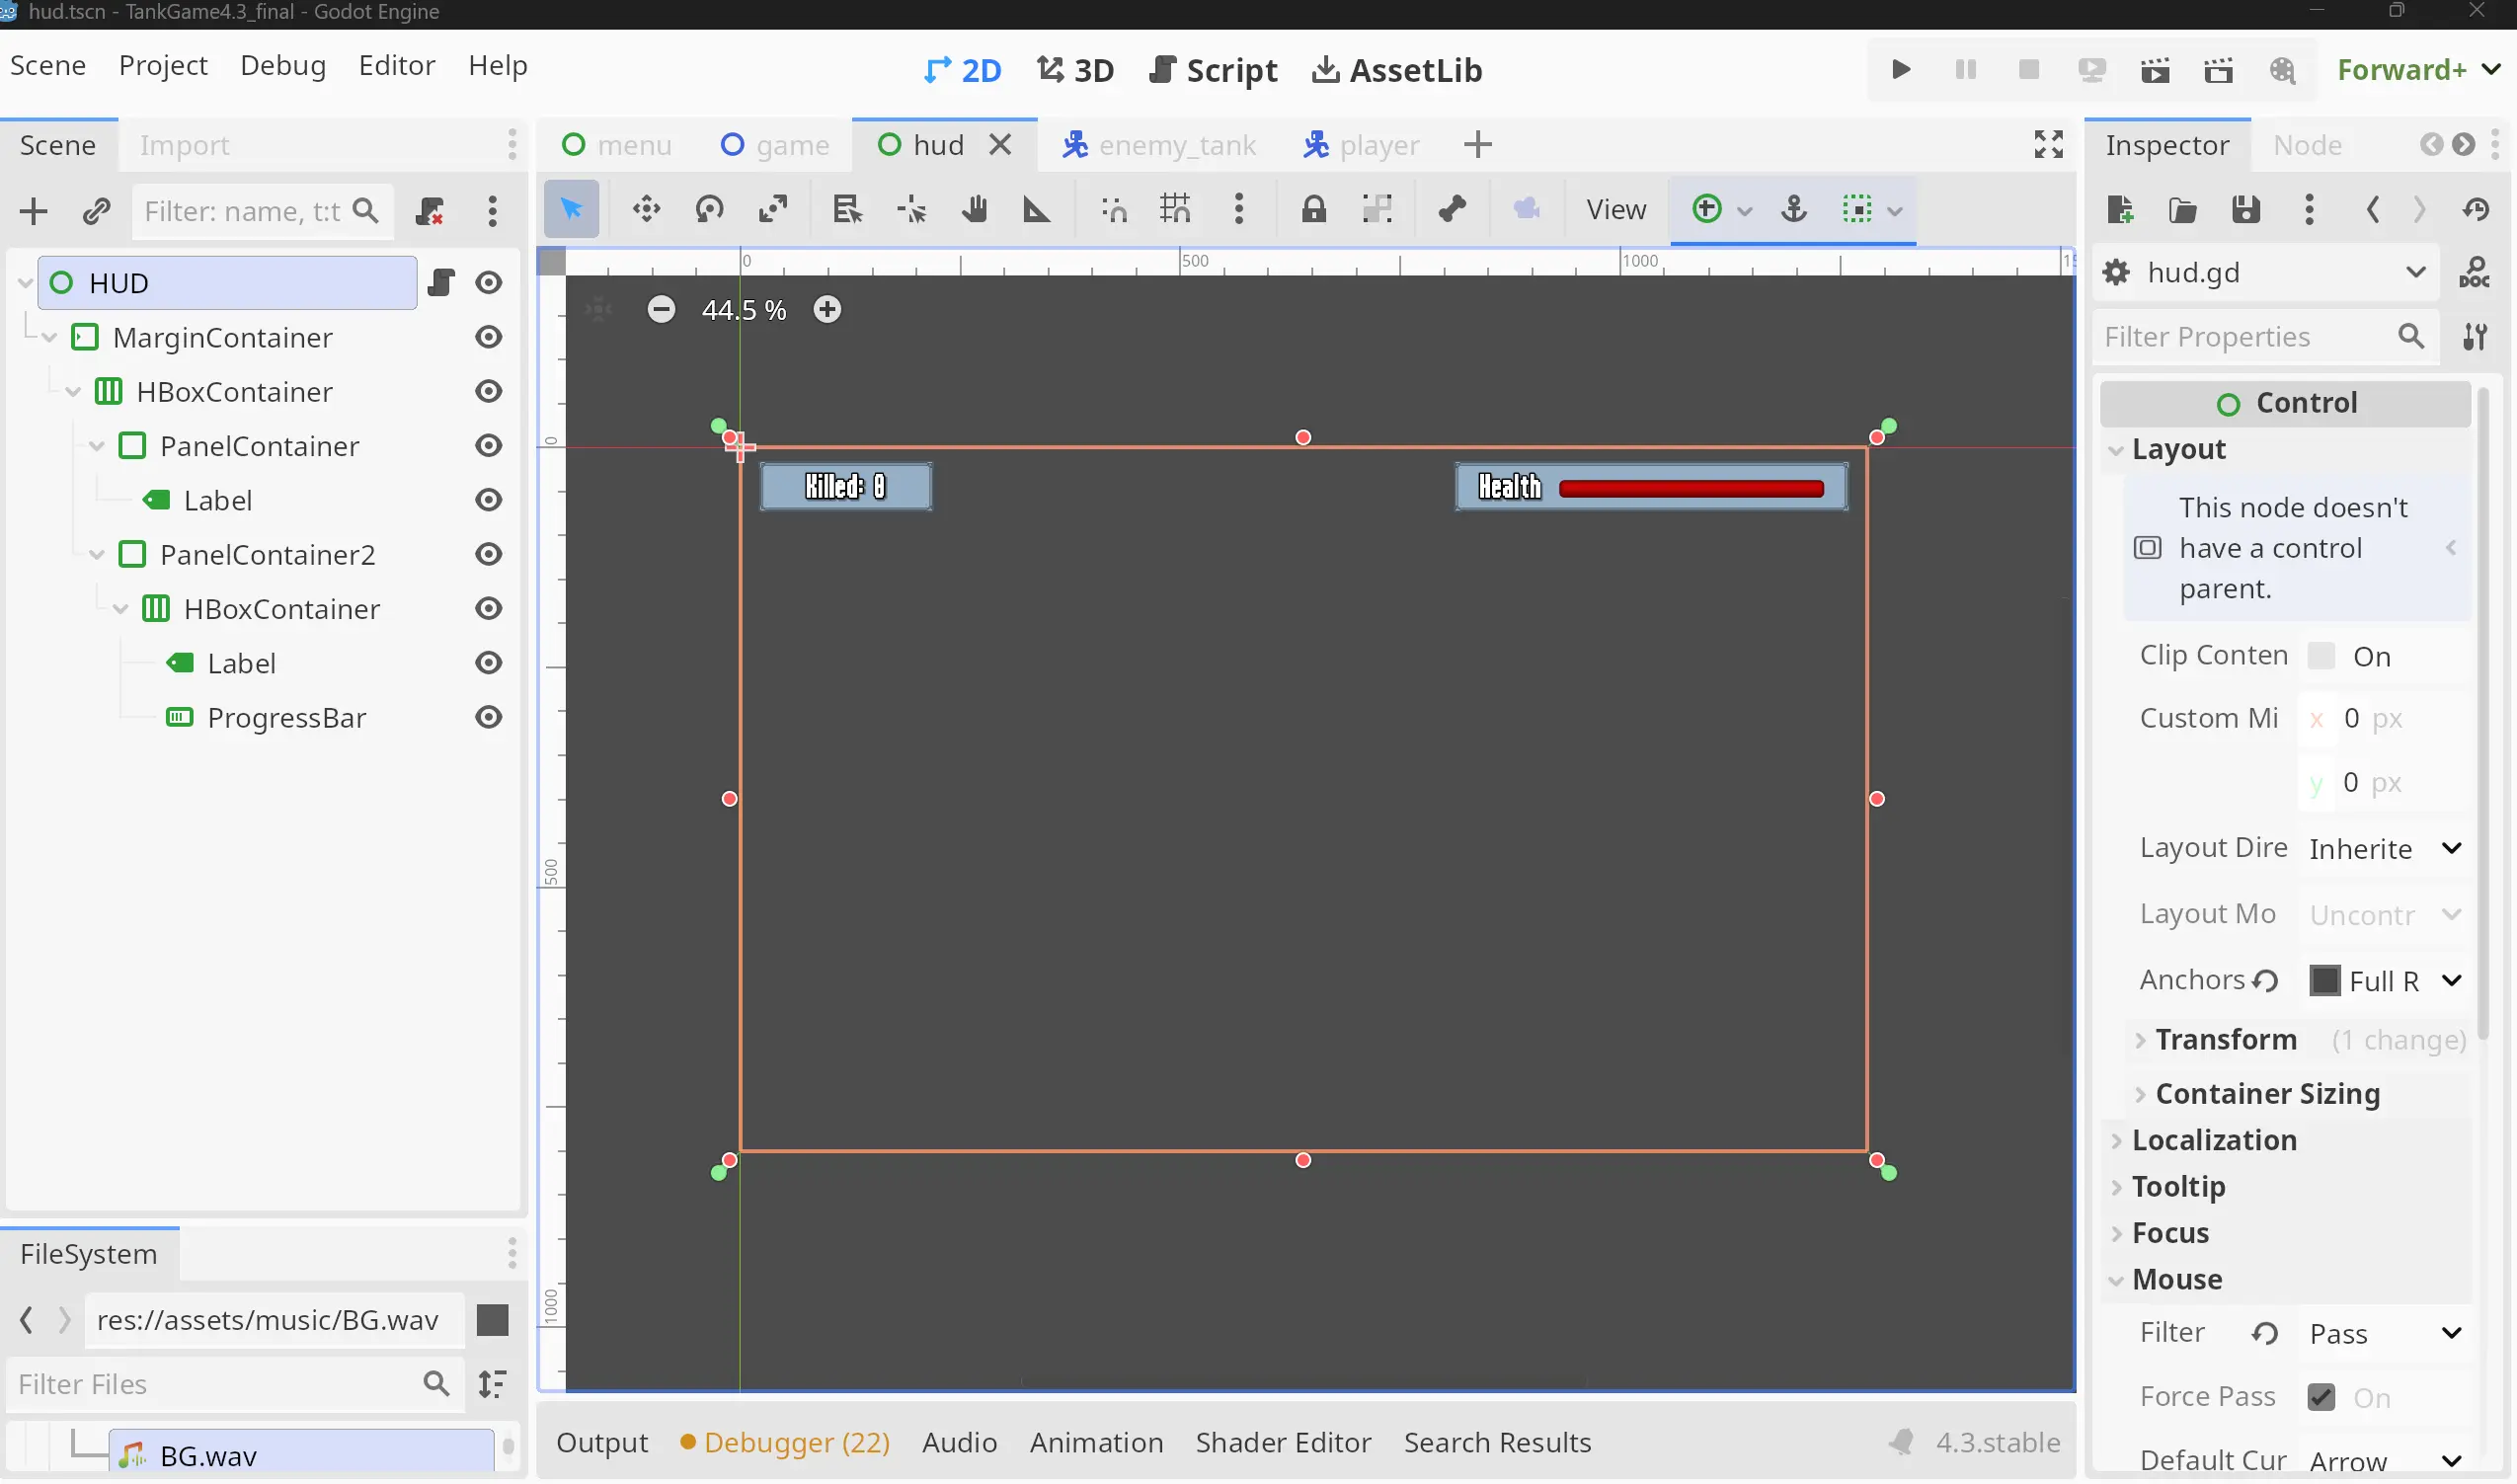2517x1484 pixels.
Task: Switch to the Script workspace
Action: 1212,70
